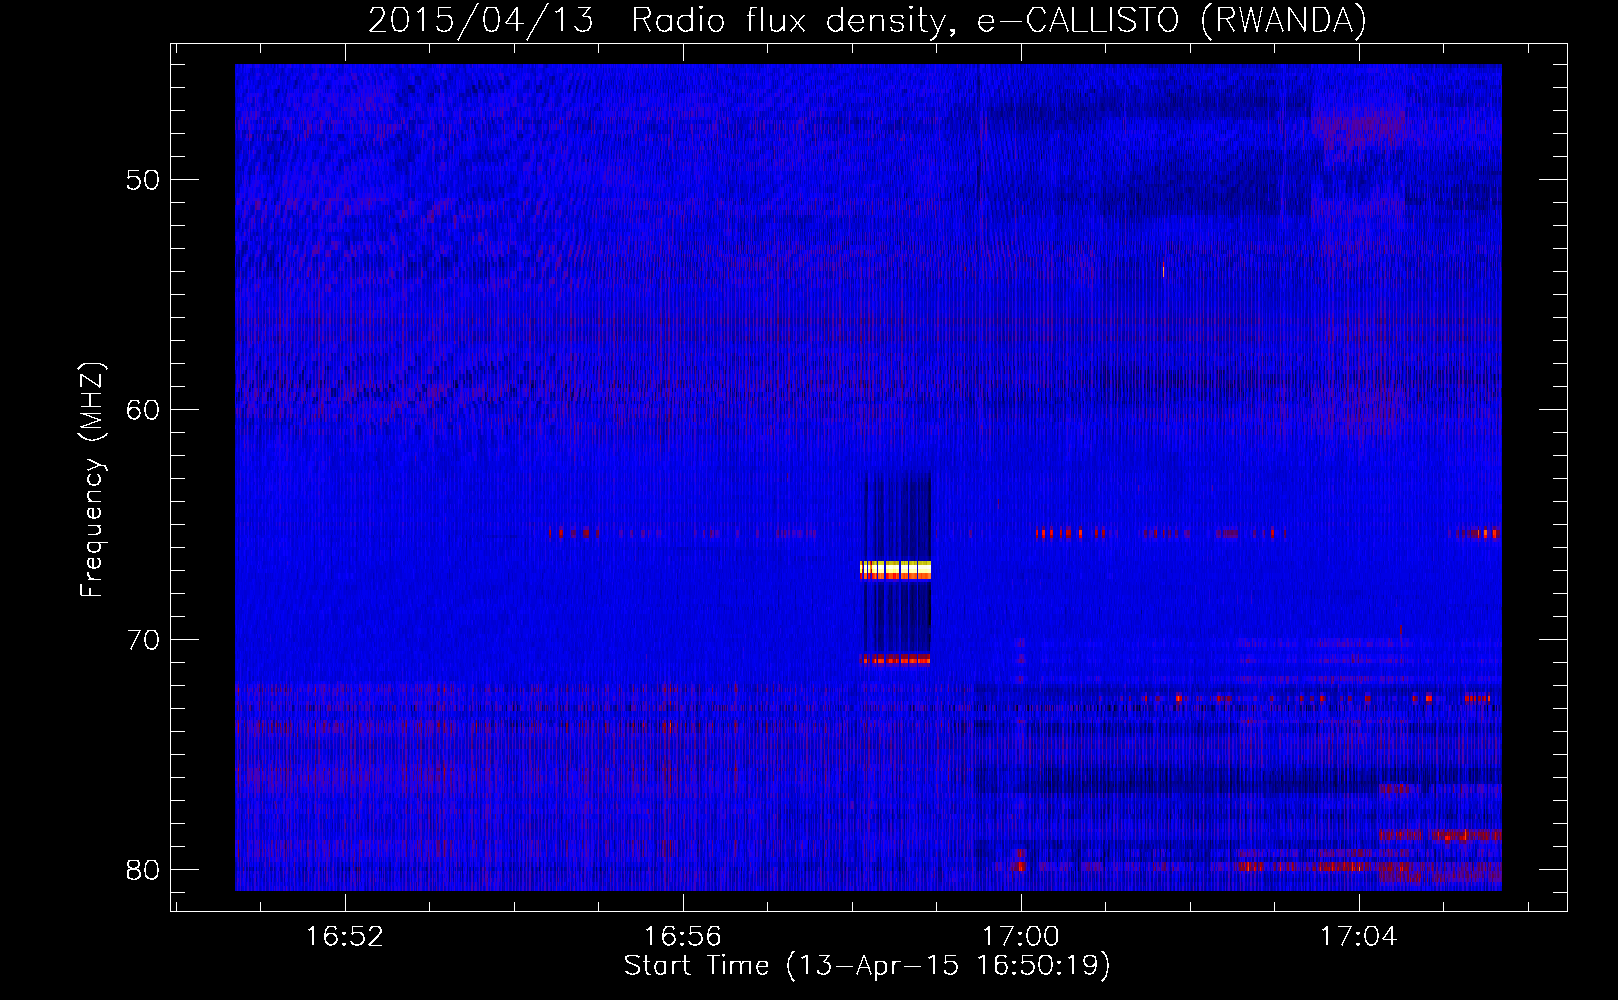Click the 16:52 time tick label
Viewport: 1618px width, 1000px height.
[x=344, y=937]
